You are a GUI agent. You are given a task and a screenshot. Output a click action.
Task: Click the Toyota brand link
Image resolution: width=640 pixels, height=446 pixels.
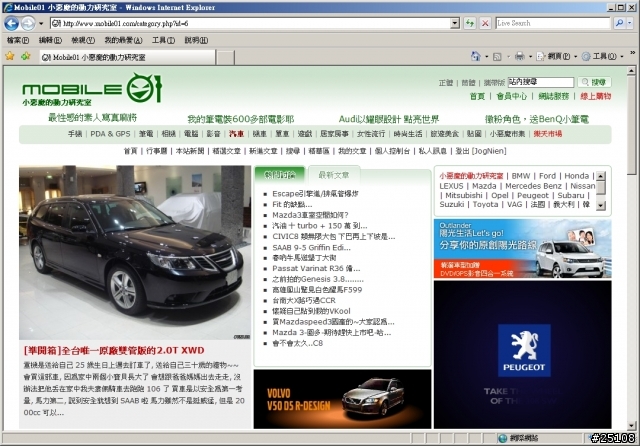point(485,204)
